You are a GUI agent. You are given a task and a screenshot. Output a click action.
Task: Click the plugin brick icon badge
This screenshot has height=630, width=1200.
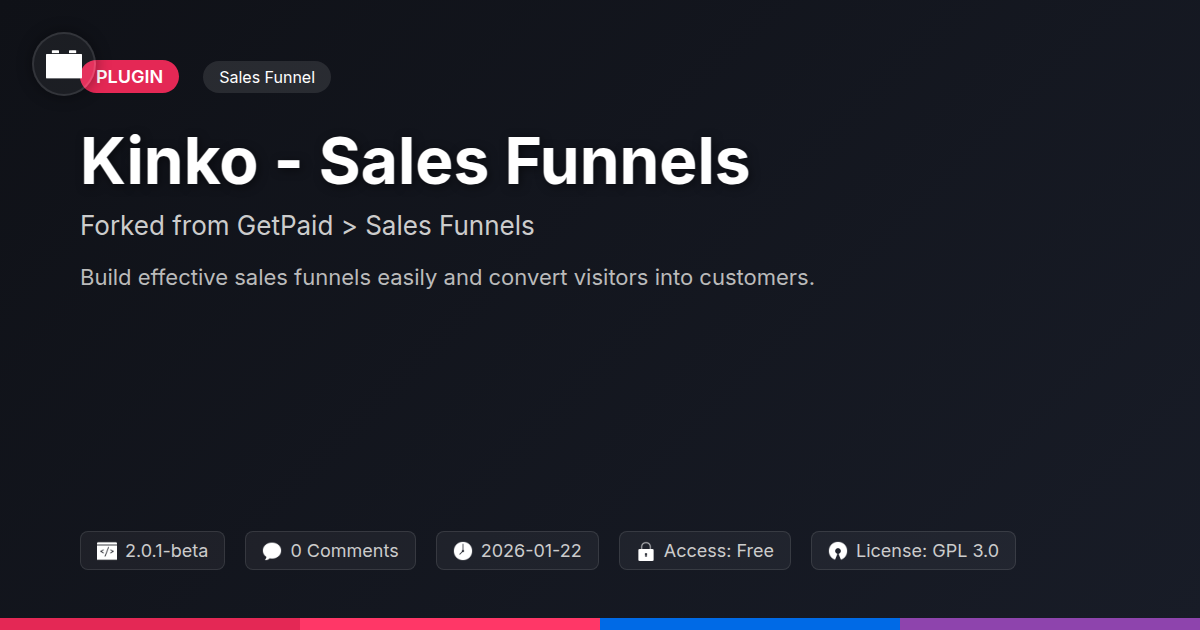64,64
